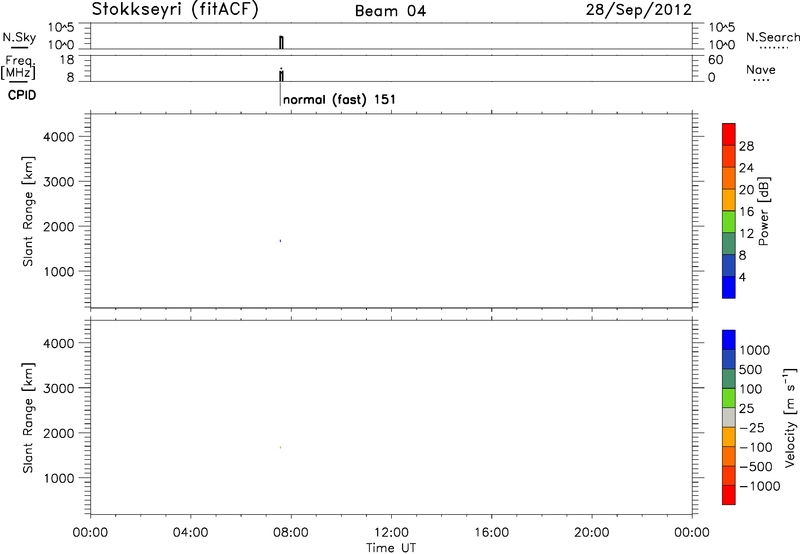The image size is (800, 554).
Task: Click the red bottom Velocity colorbar swatch
Action: [x=729, y=495]
